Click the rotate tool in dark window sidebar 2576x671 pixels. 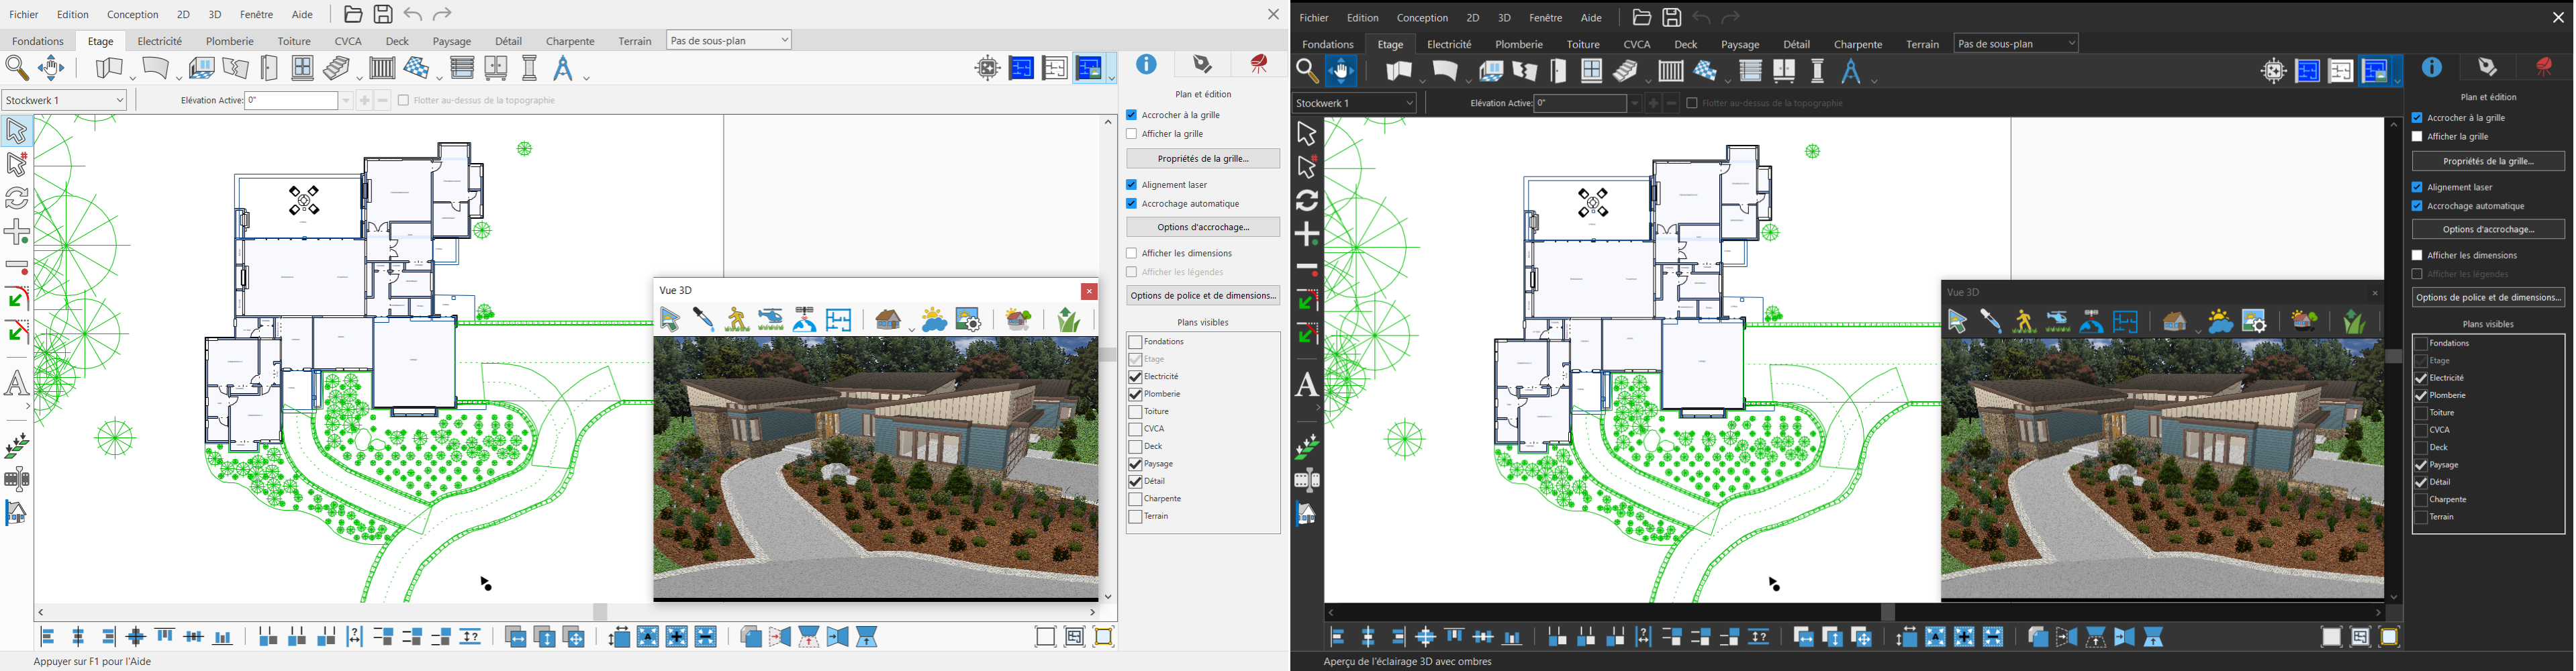pyautogui.click(x=1307, y=200)
